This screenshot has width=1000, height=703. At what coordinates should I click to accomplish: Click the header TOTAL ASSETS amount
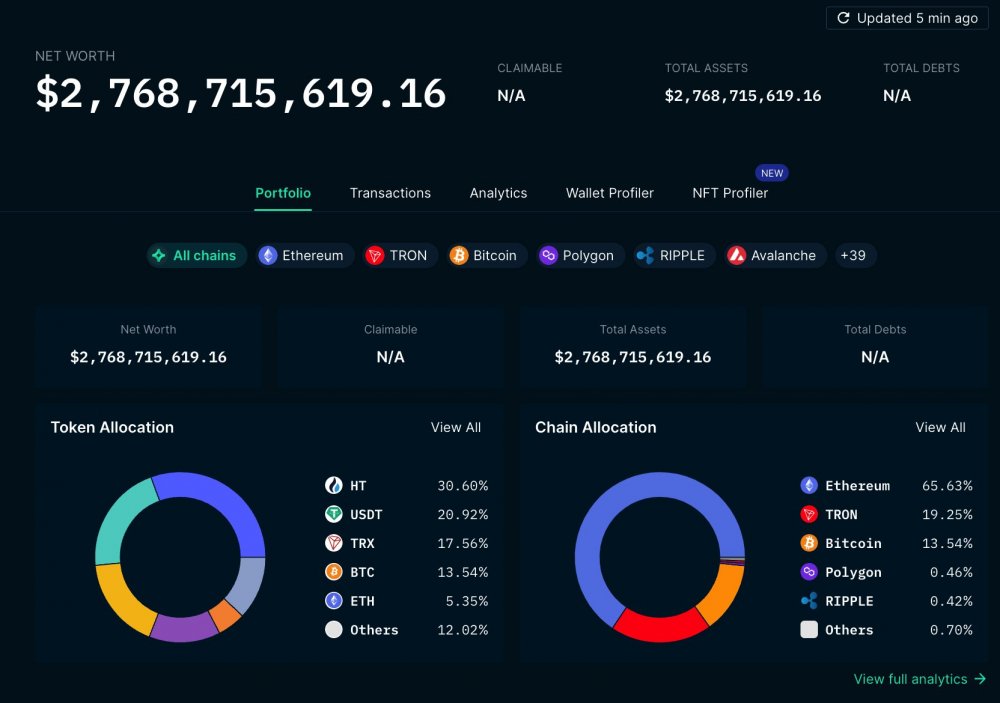(x=743, y=96)
